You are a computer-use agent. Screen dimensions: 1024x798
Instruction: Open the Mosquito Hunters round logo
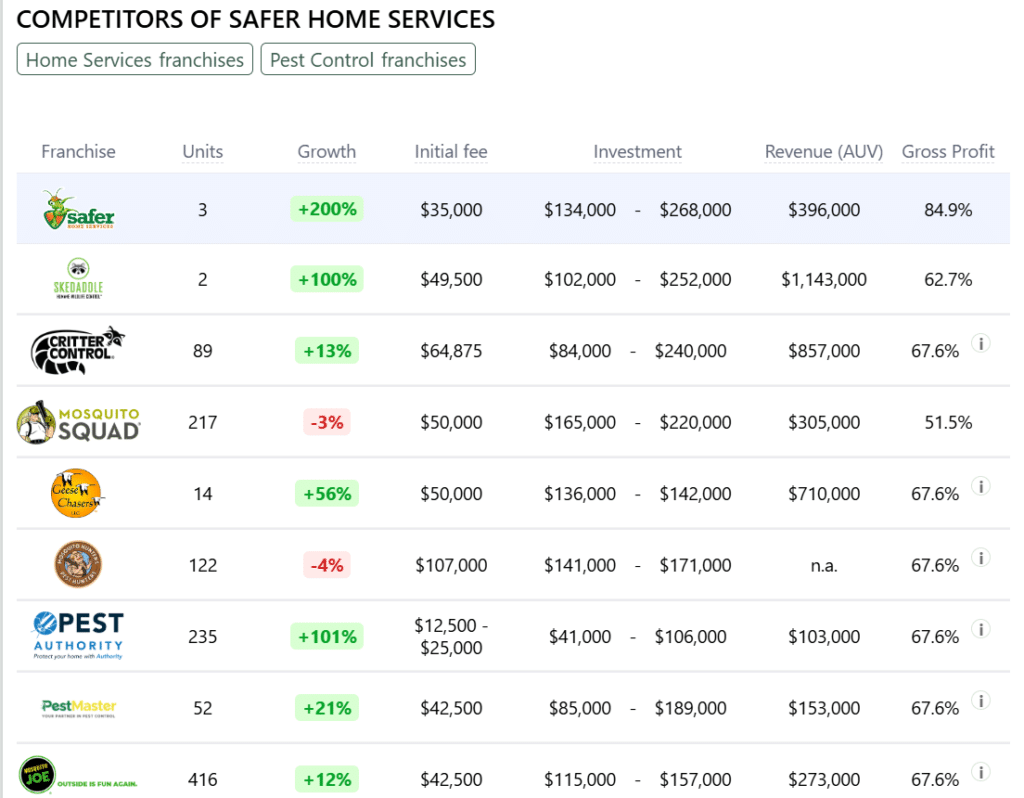pyautogui.click(x=78, y=565)
